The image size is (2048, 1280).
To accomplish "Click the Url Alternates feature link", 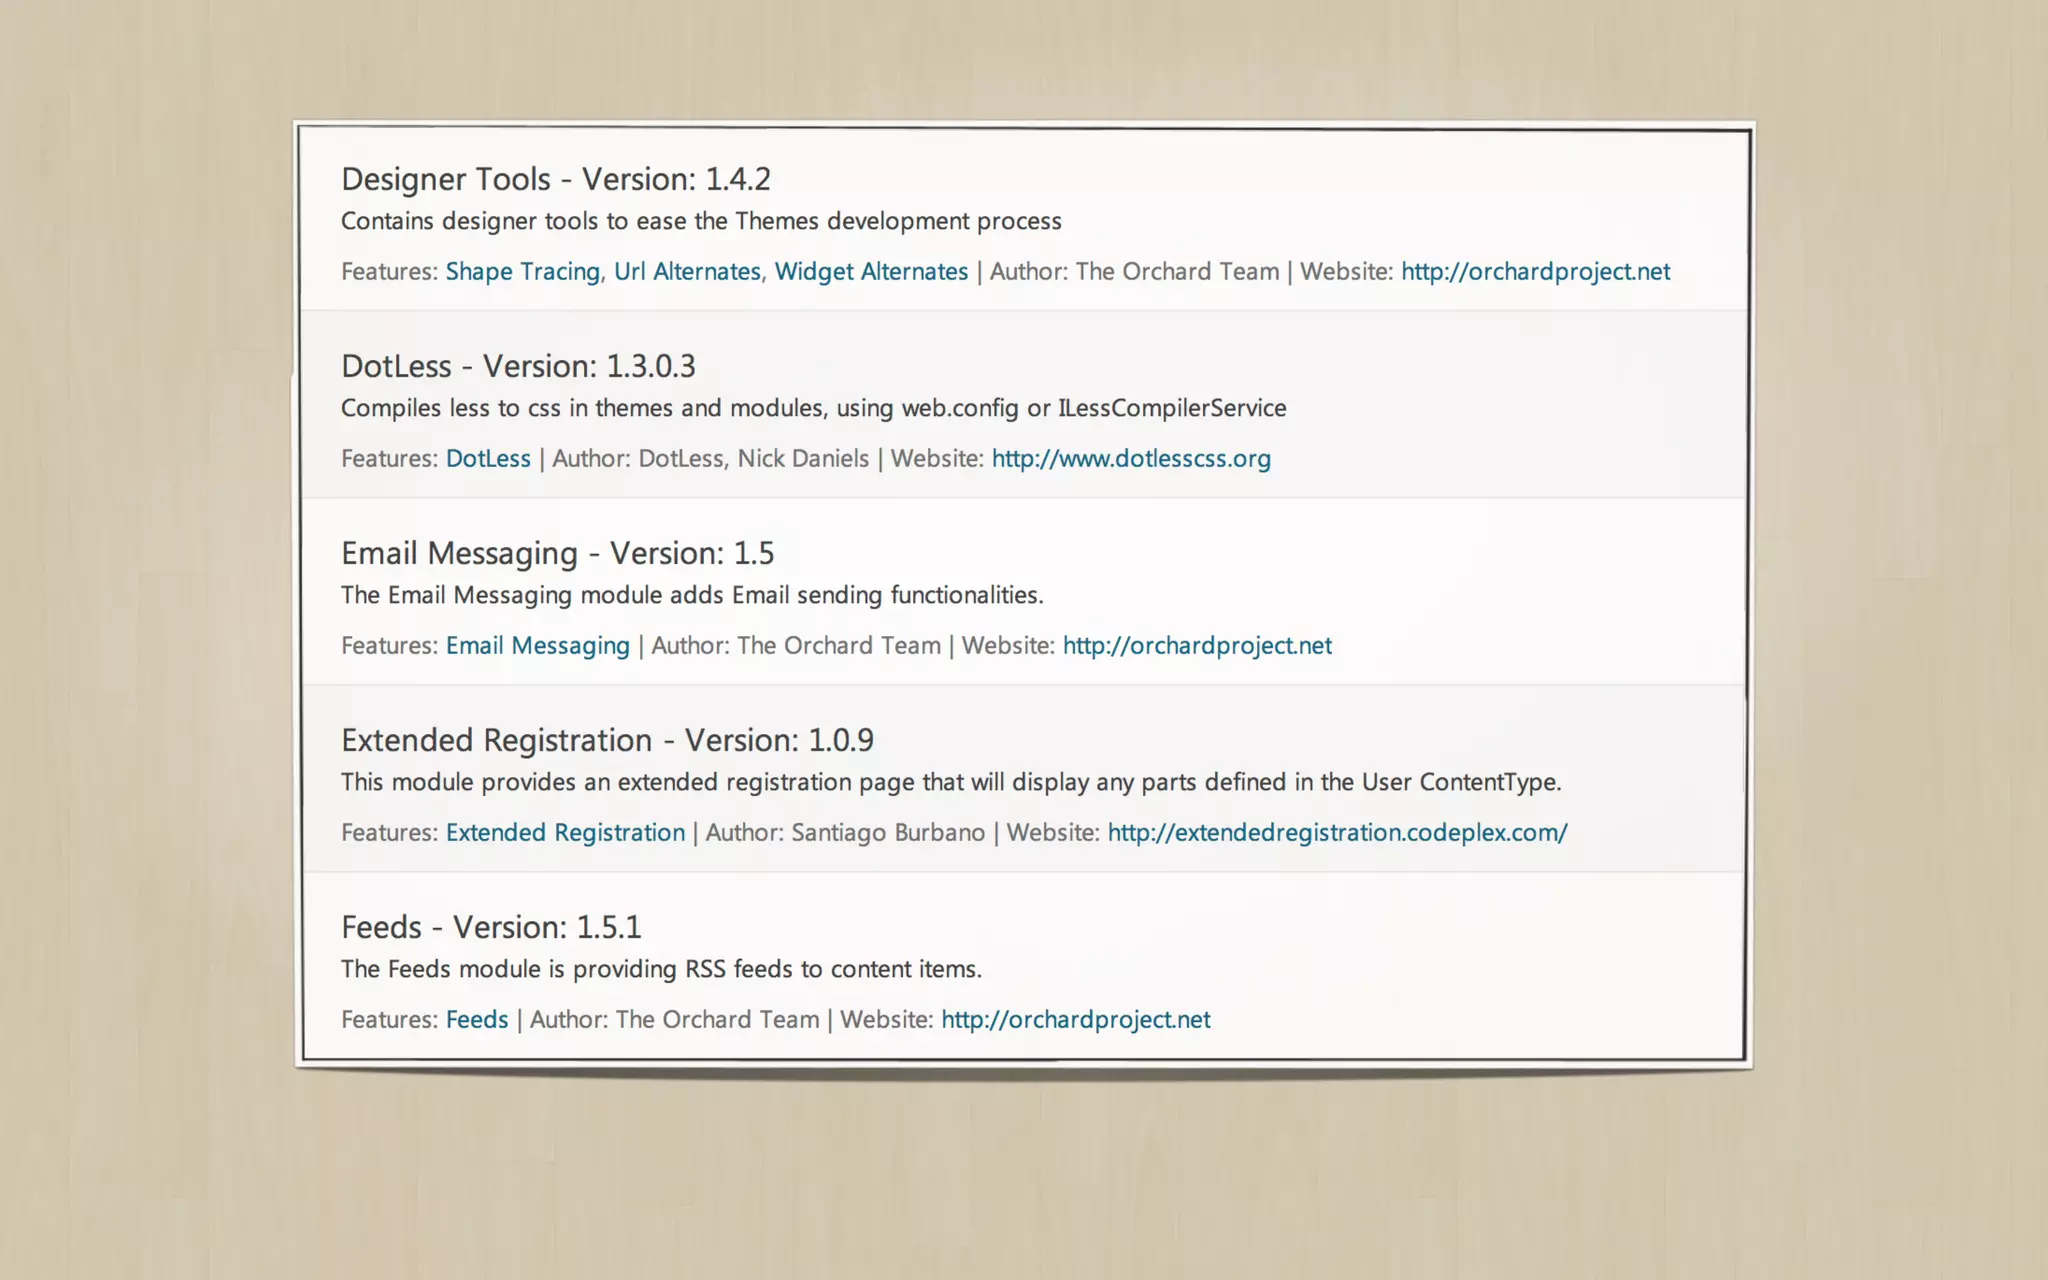I will 687,272.
